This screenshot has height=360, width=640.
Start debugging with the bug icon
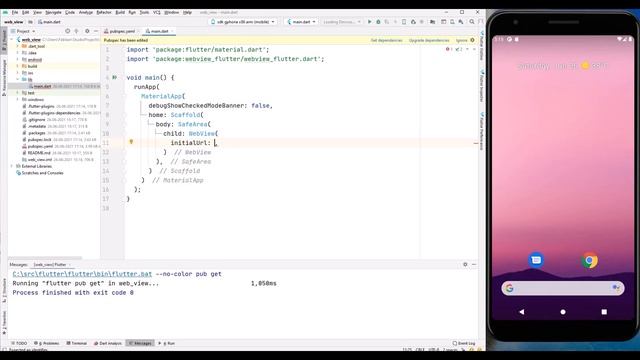pyautogui.click(x=378, y=22)
